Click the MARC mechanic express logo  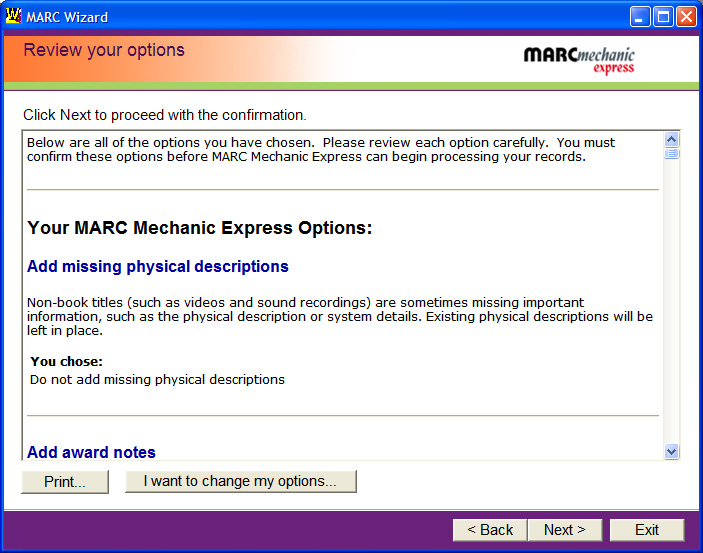coord(579,61)
